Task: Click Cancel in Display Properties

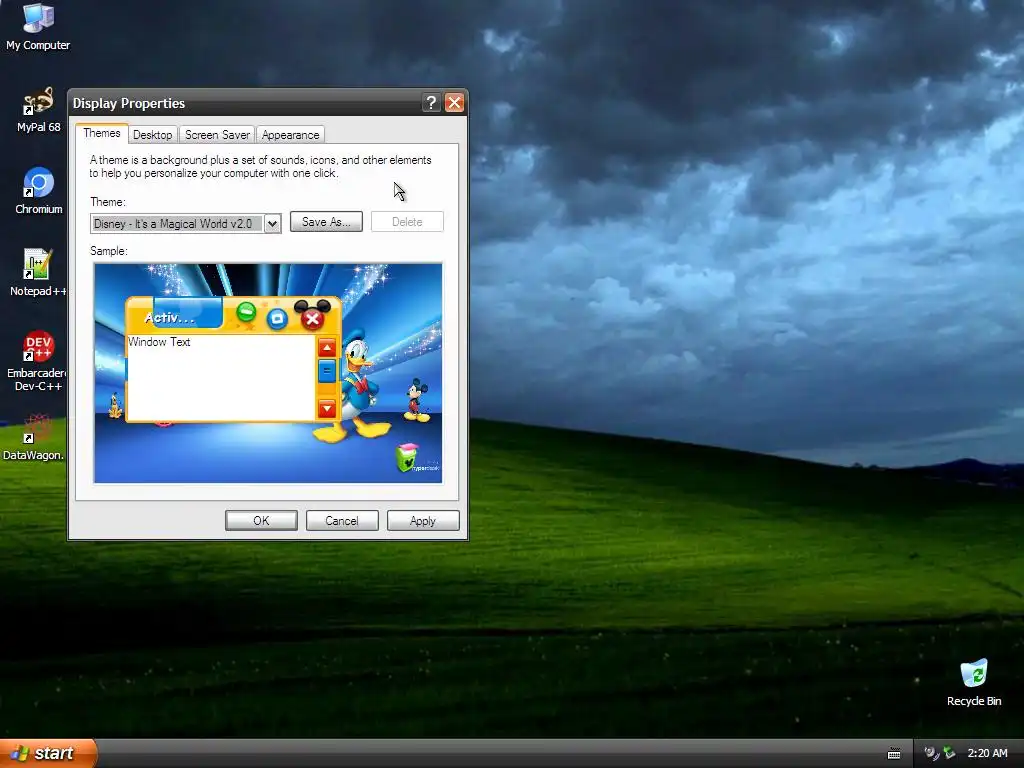Action: pos(342,520)
